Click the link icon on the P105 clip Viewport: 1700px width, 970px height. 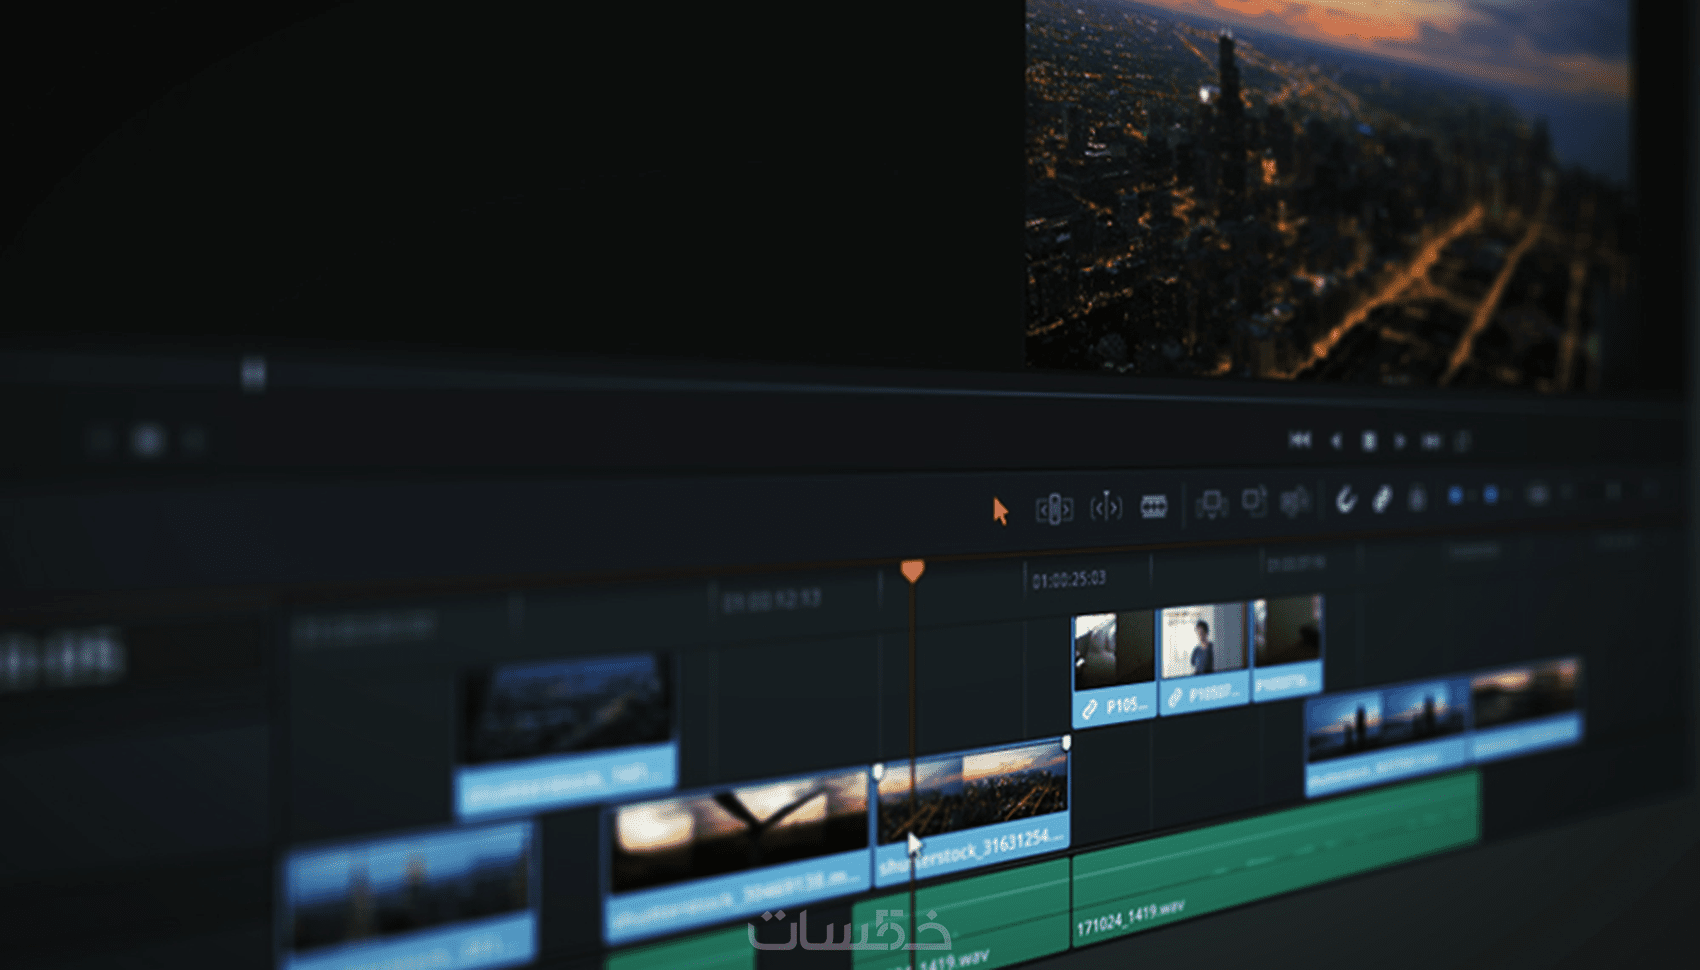tap(1090, 709)
